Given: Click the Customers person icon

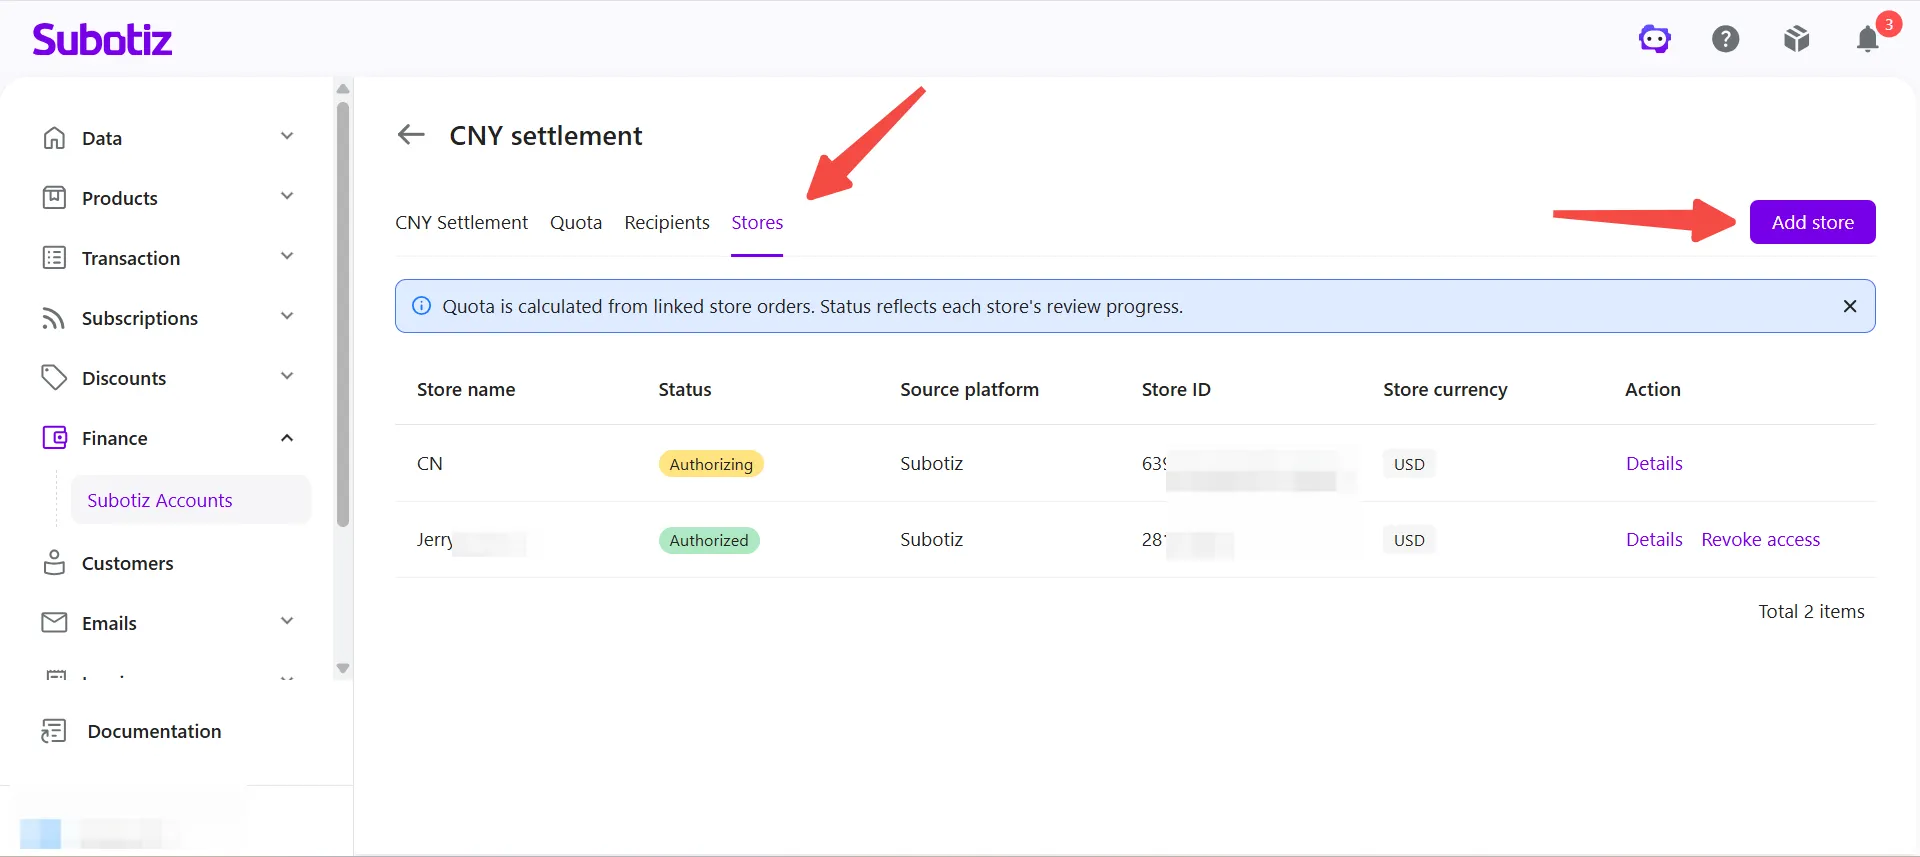Looking at the screenshot, I should [54, 563].
